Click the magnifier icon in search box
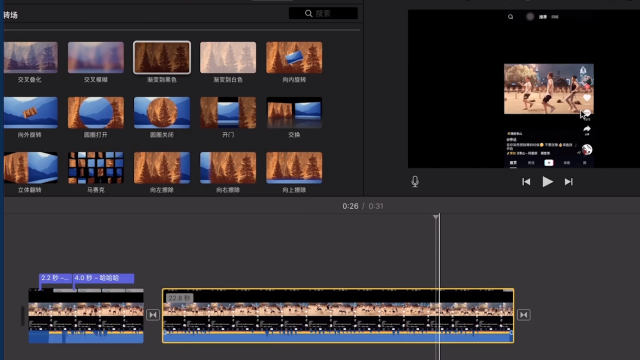 point(309,13)
